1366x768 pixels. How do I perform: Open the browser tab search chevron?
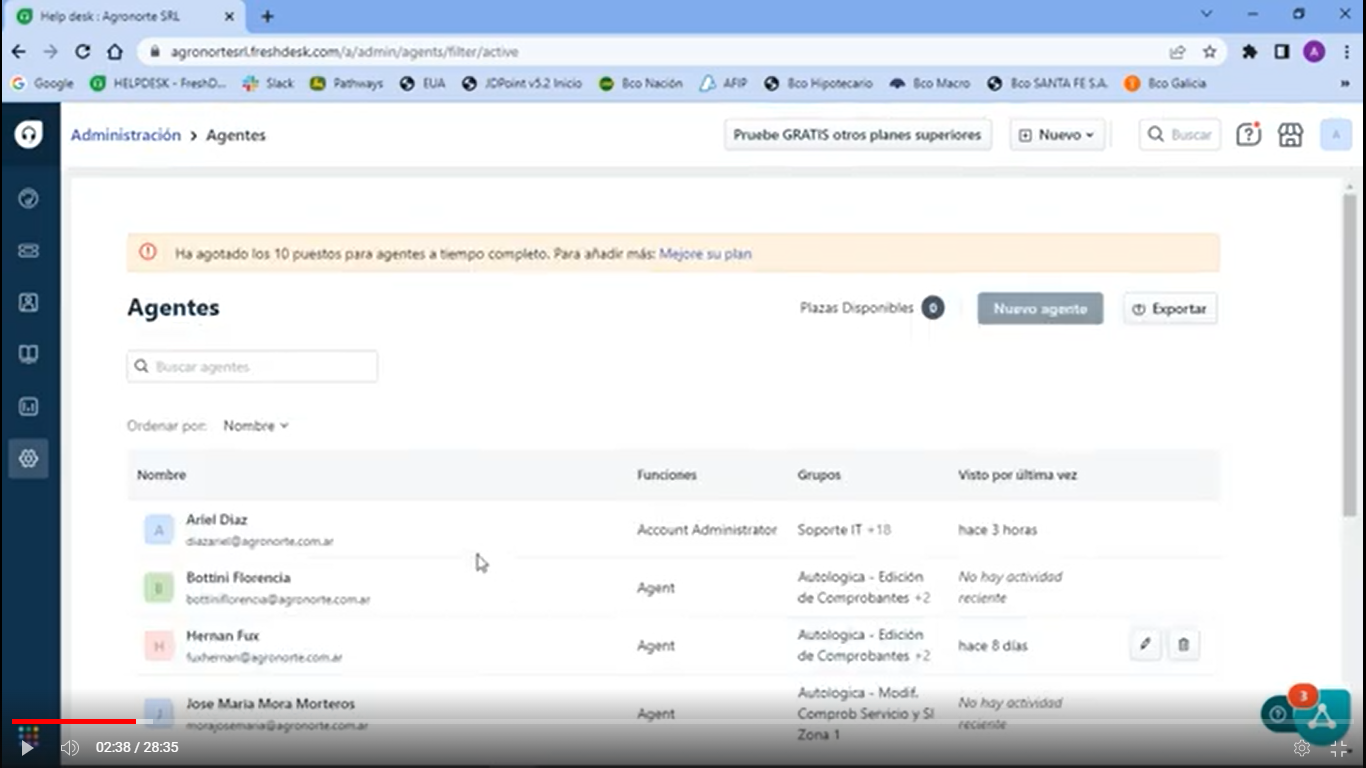(1206, 15)
